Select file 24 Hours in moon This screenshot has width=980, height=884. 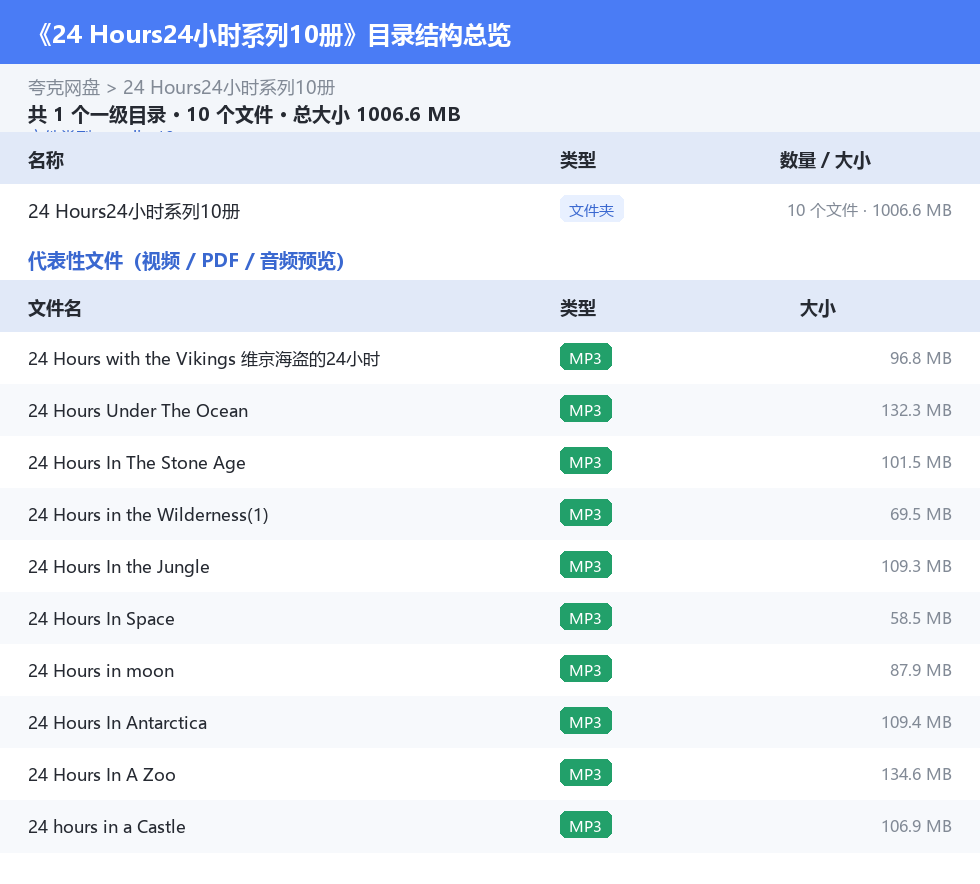tap(490, 670)
